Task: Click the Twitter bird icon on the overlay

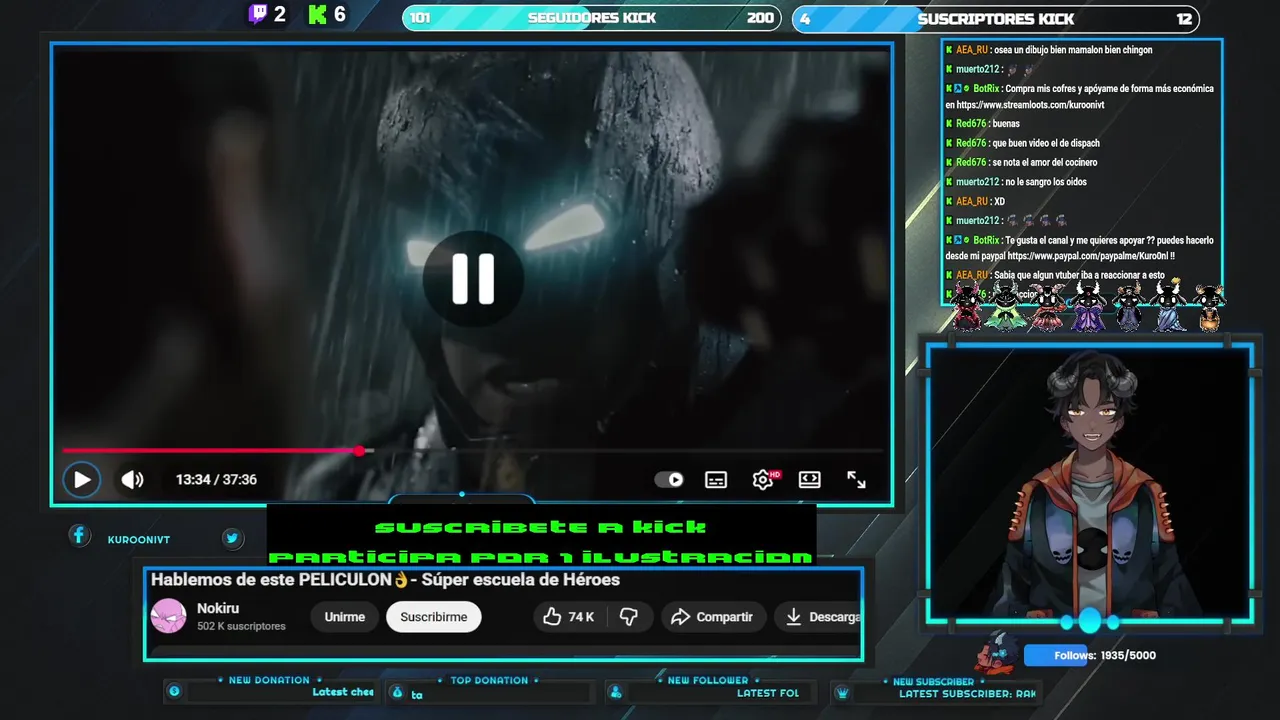Action: tap(232, 538)
